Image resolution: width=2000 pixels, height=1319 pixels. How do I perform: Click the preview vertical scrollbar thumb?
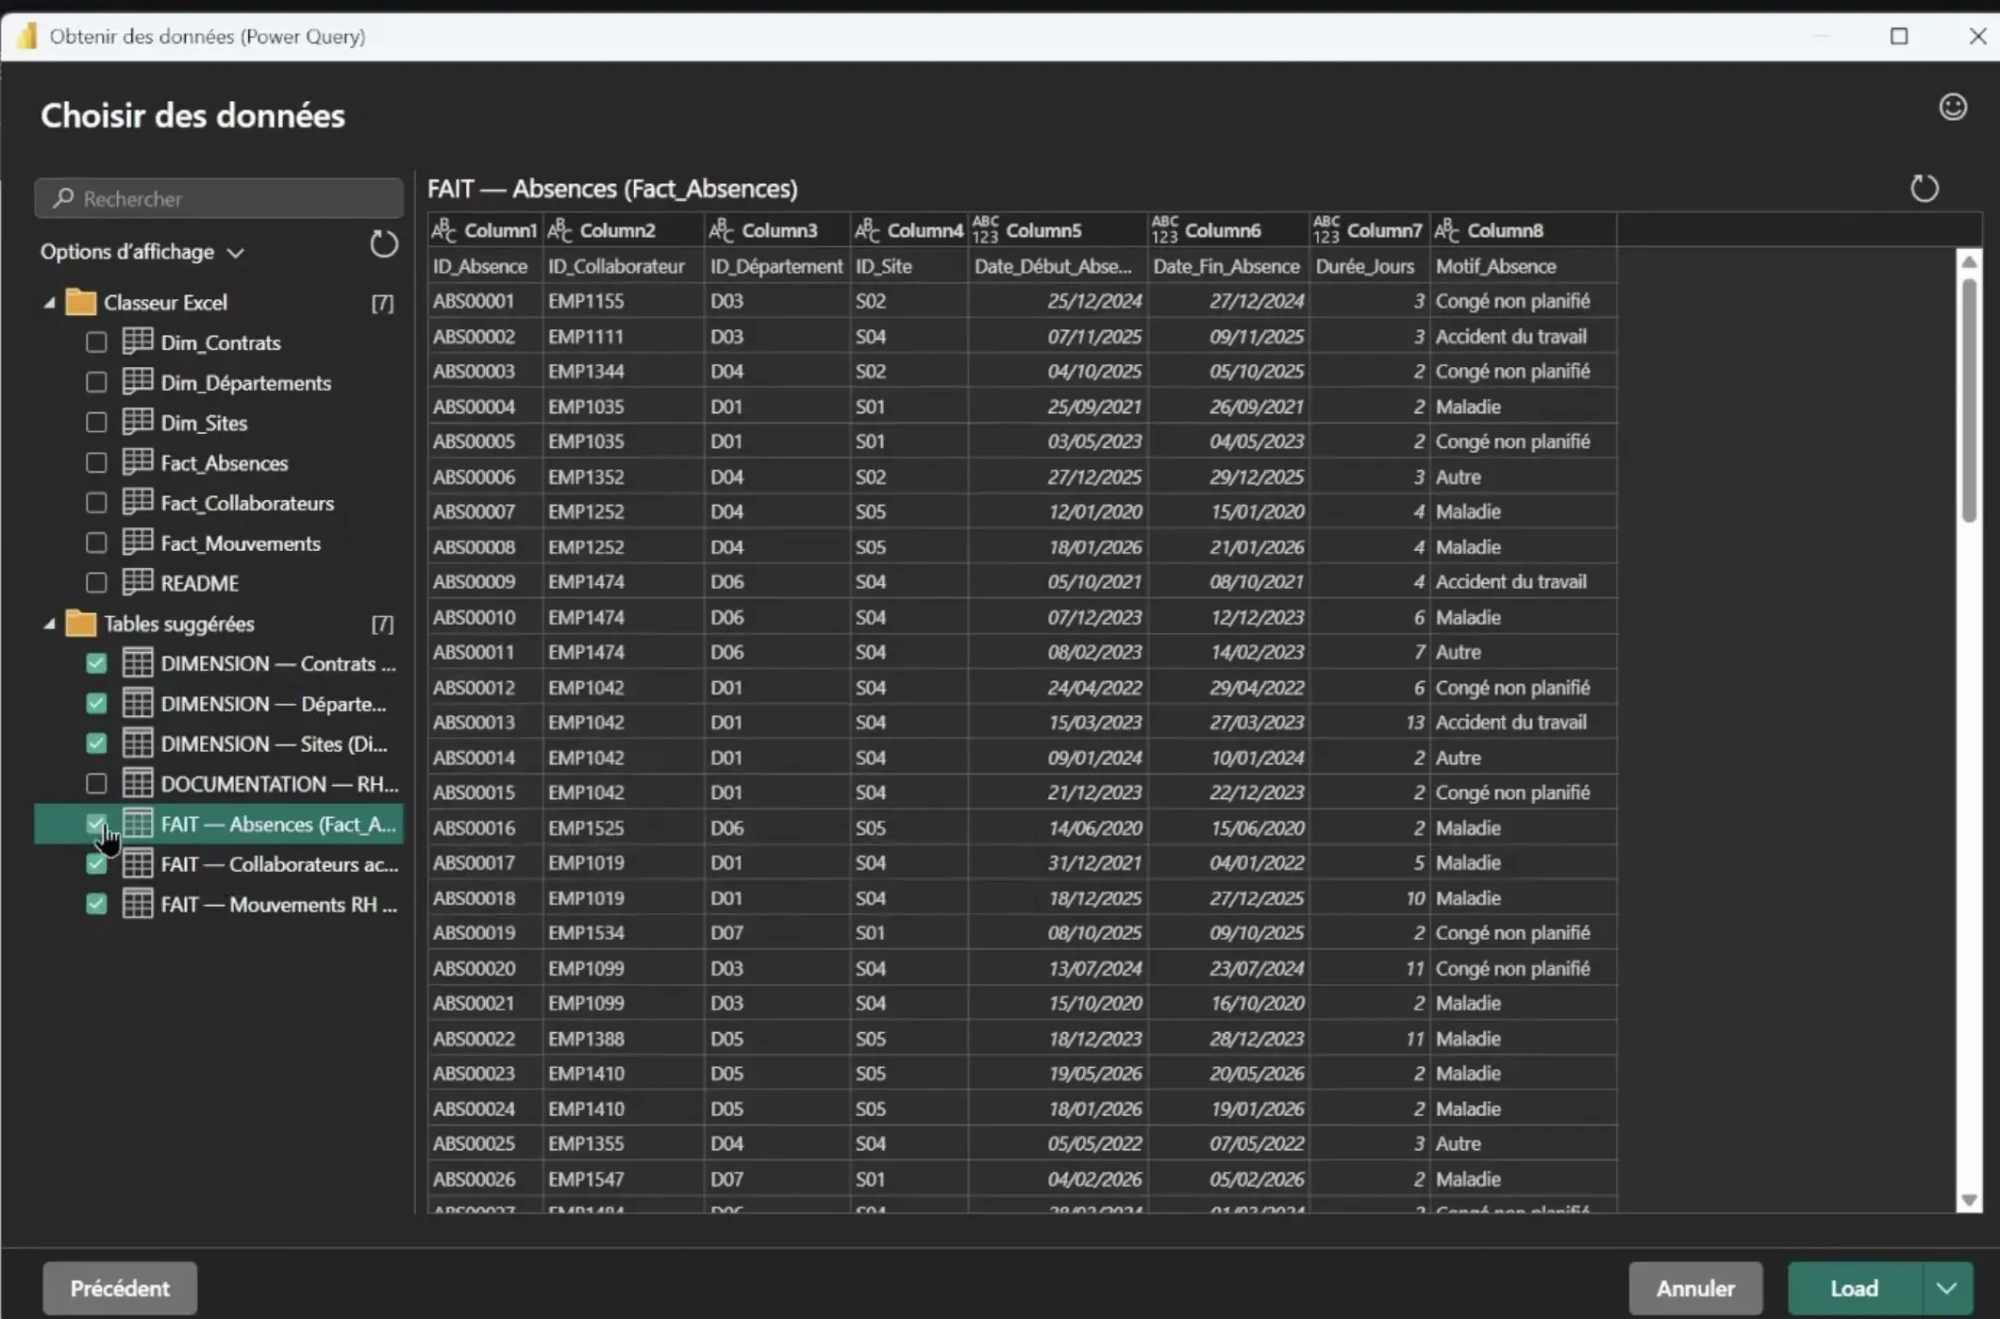(x=1969, y=400)
